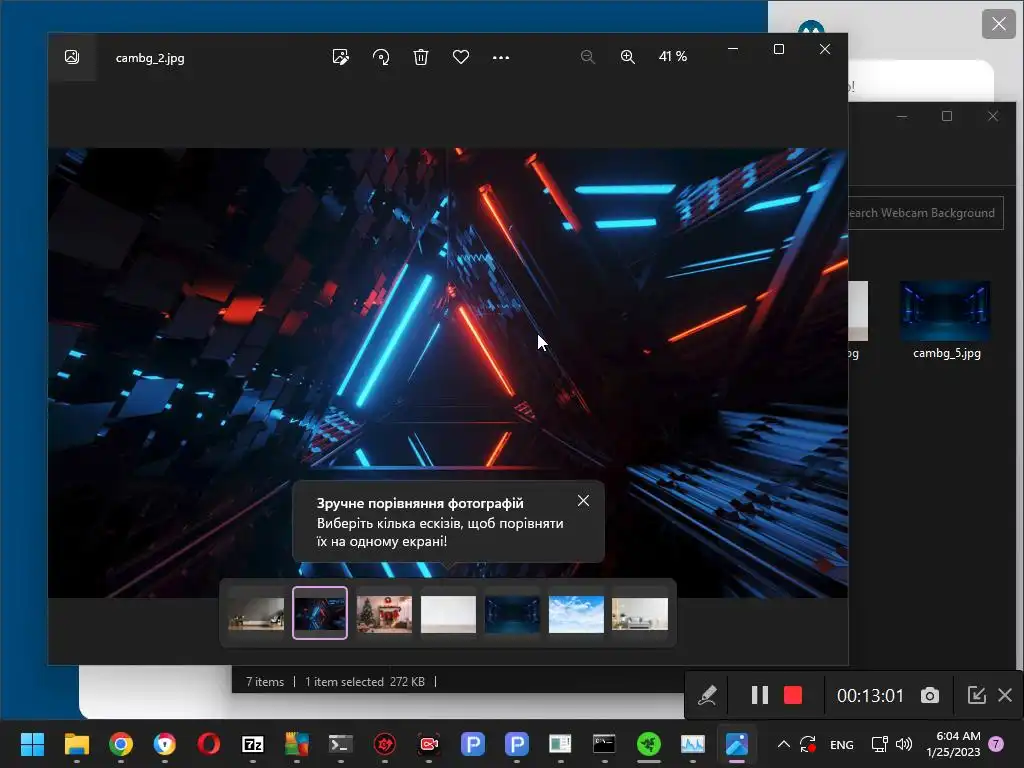This screenshot has width=1024, height=768.
Task: Mark cambg_2.jpg as favorite with heart icon
Action: [x=461, y=57]
